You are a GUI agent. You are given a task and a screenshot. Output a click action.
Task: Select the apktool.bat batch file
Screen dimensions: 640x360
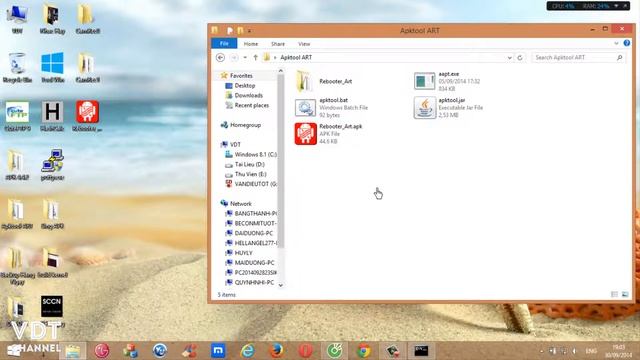tap(331, 108)
